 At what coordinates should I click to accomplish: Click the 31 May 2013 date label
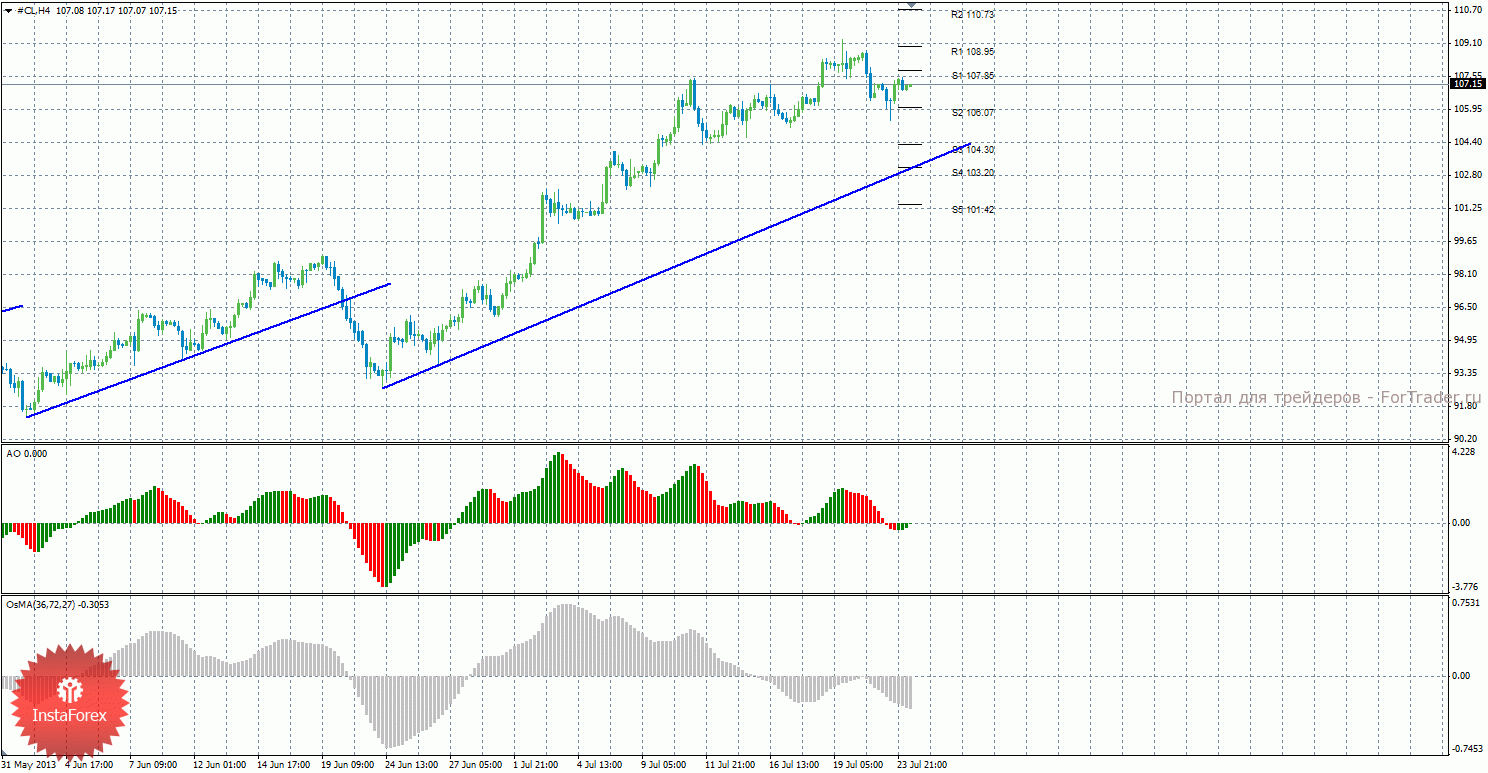coord(28,765)
